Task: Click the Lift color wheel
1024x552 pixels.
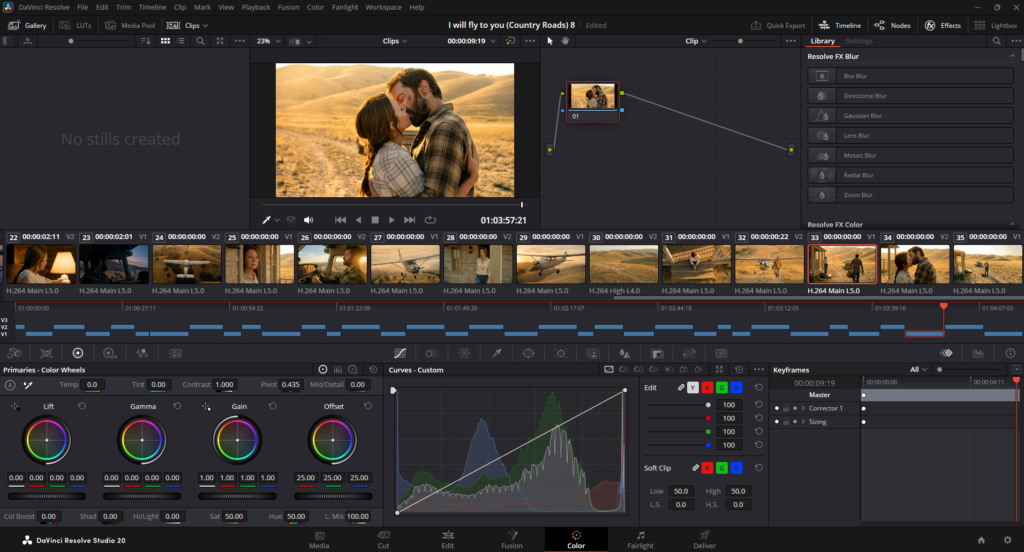Action: pos(46,440)
